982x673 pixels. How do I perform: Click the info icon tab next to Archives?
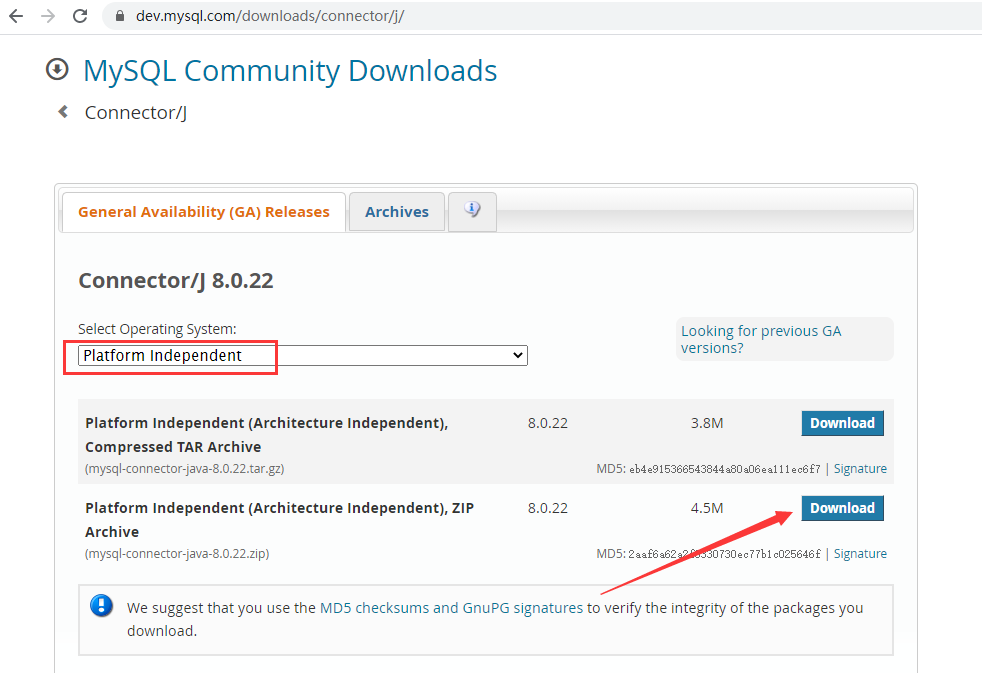coord(472,211)
